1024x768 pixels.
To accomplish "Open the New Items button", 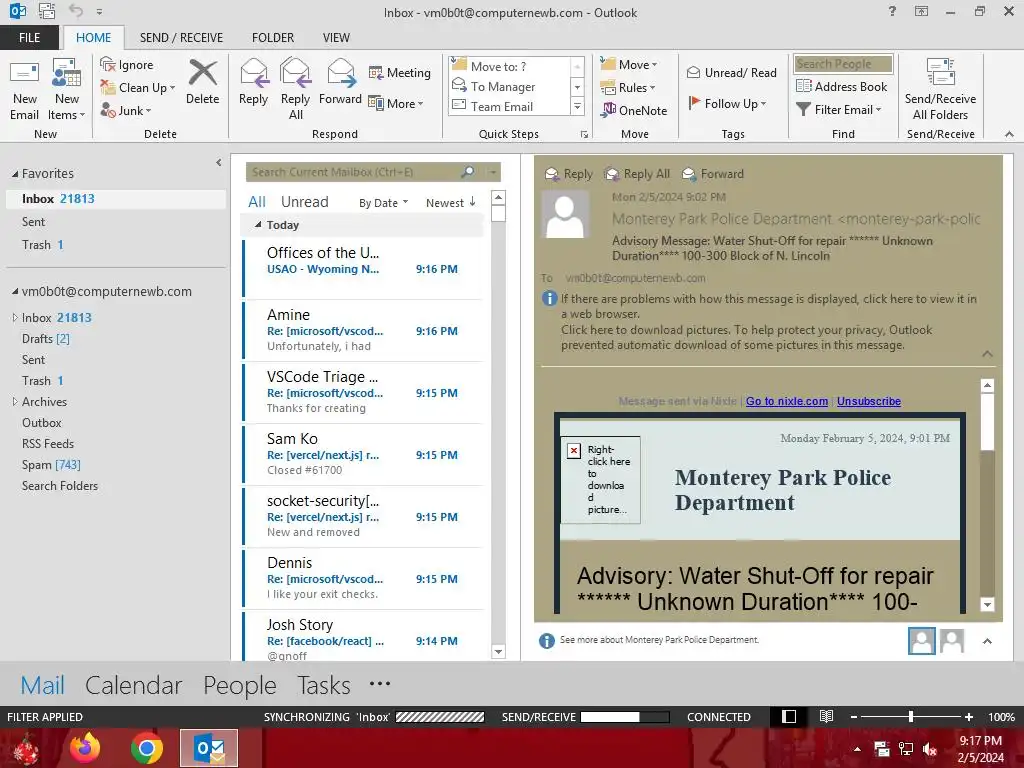I will click(67, 89).
